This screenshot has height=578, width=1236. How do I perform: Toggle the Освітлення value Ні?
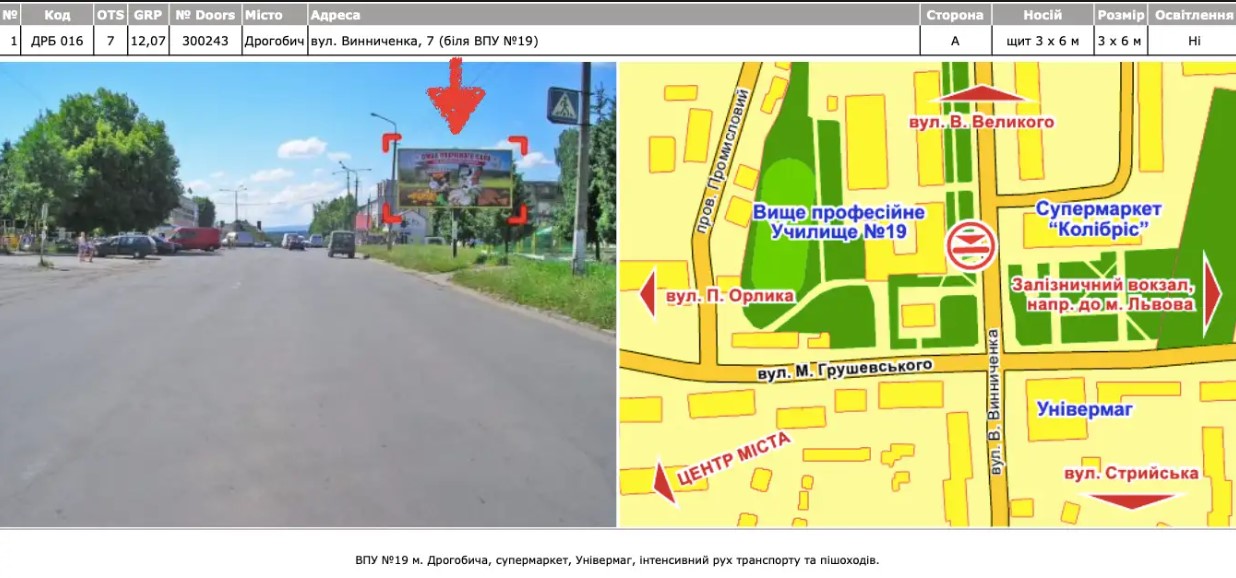pos(1194,41)
